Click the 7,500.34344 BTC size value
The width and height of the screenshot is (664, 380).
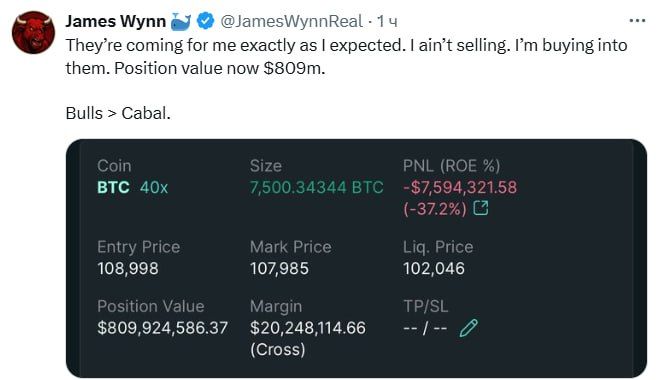[x=316, y=187]
